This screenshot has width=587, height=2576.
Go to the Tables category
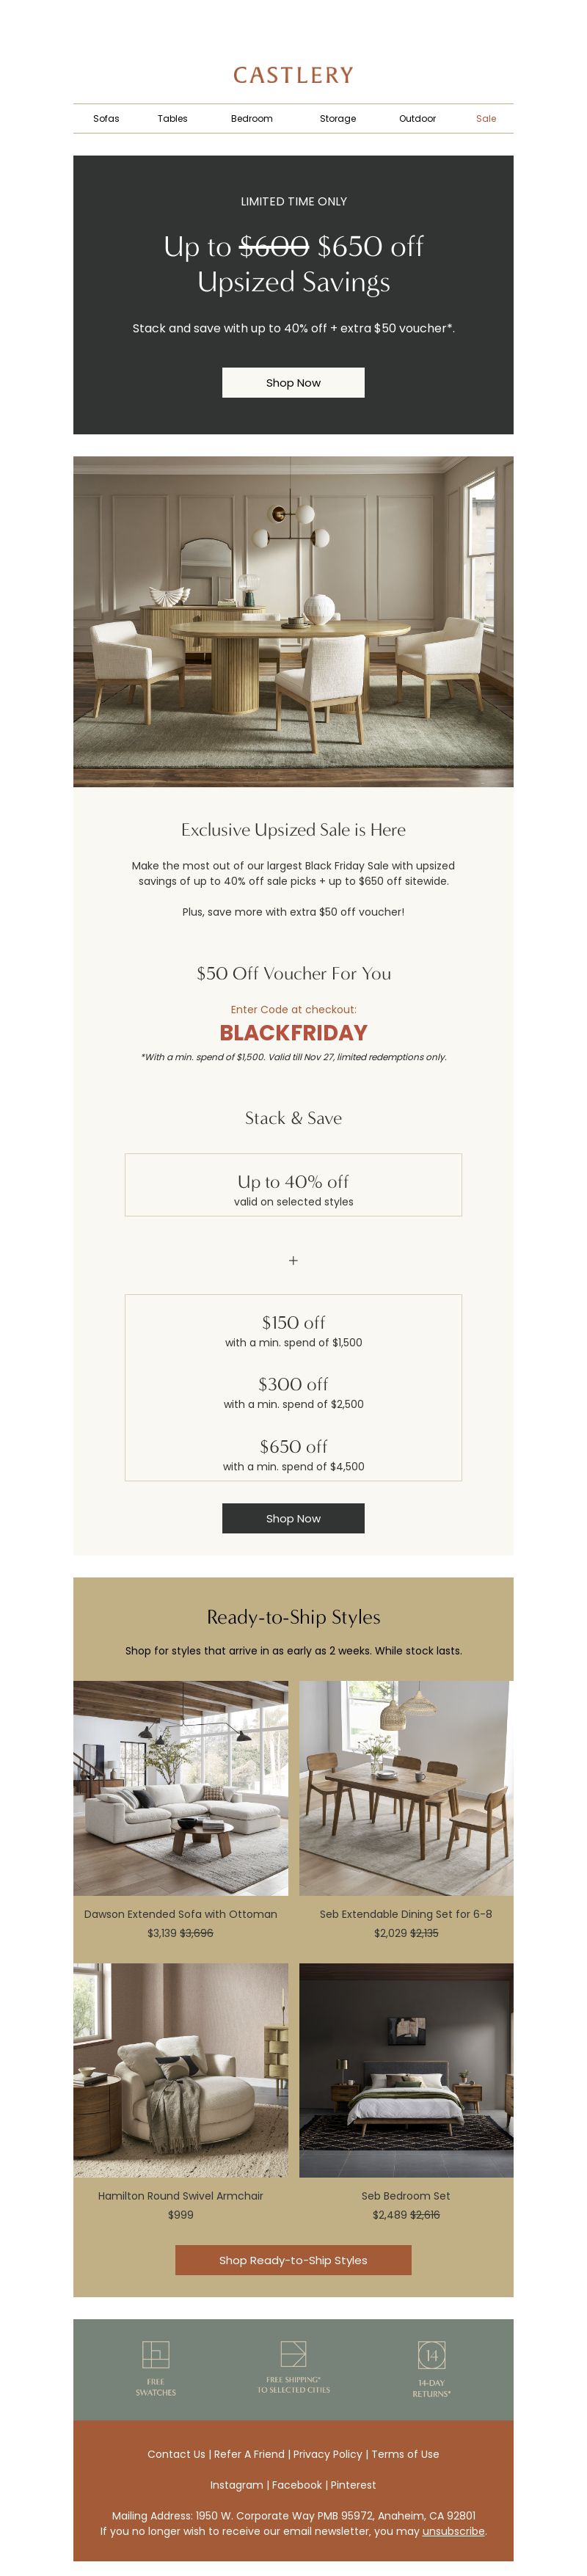tap(172, 118)
